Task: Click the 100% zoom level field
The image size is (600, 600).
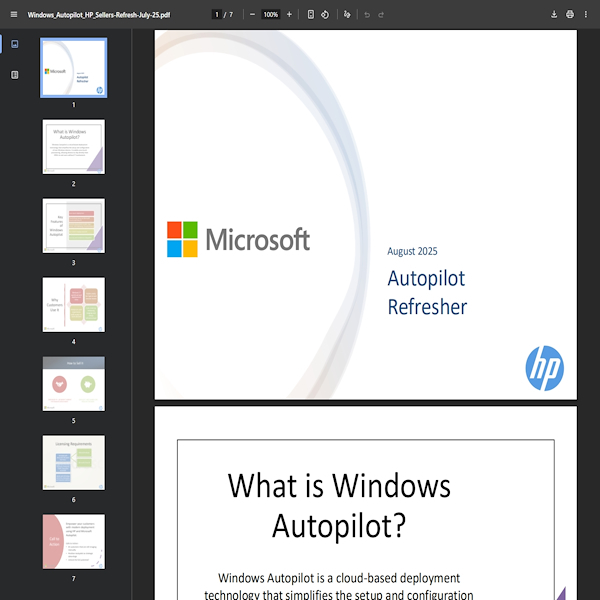Action: click(x=271, y=15)
